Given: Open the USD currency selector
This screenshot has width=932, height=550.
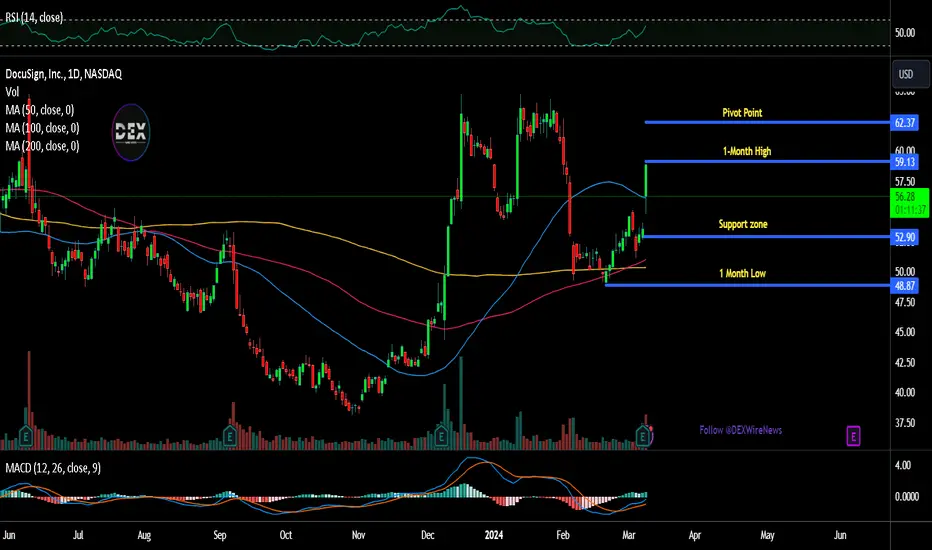Looking at the screenshot, I should pyautogui.click(x=911, y=74).
